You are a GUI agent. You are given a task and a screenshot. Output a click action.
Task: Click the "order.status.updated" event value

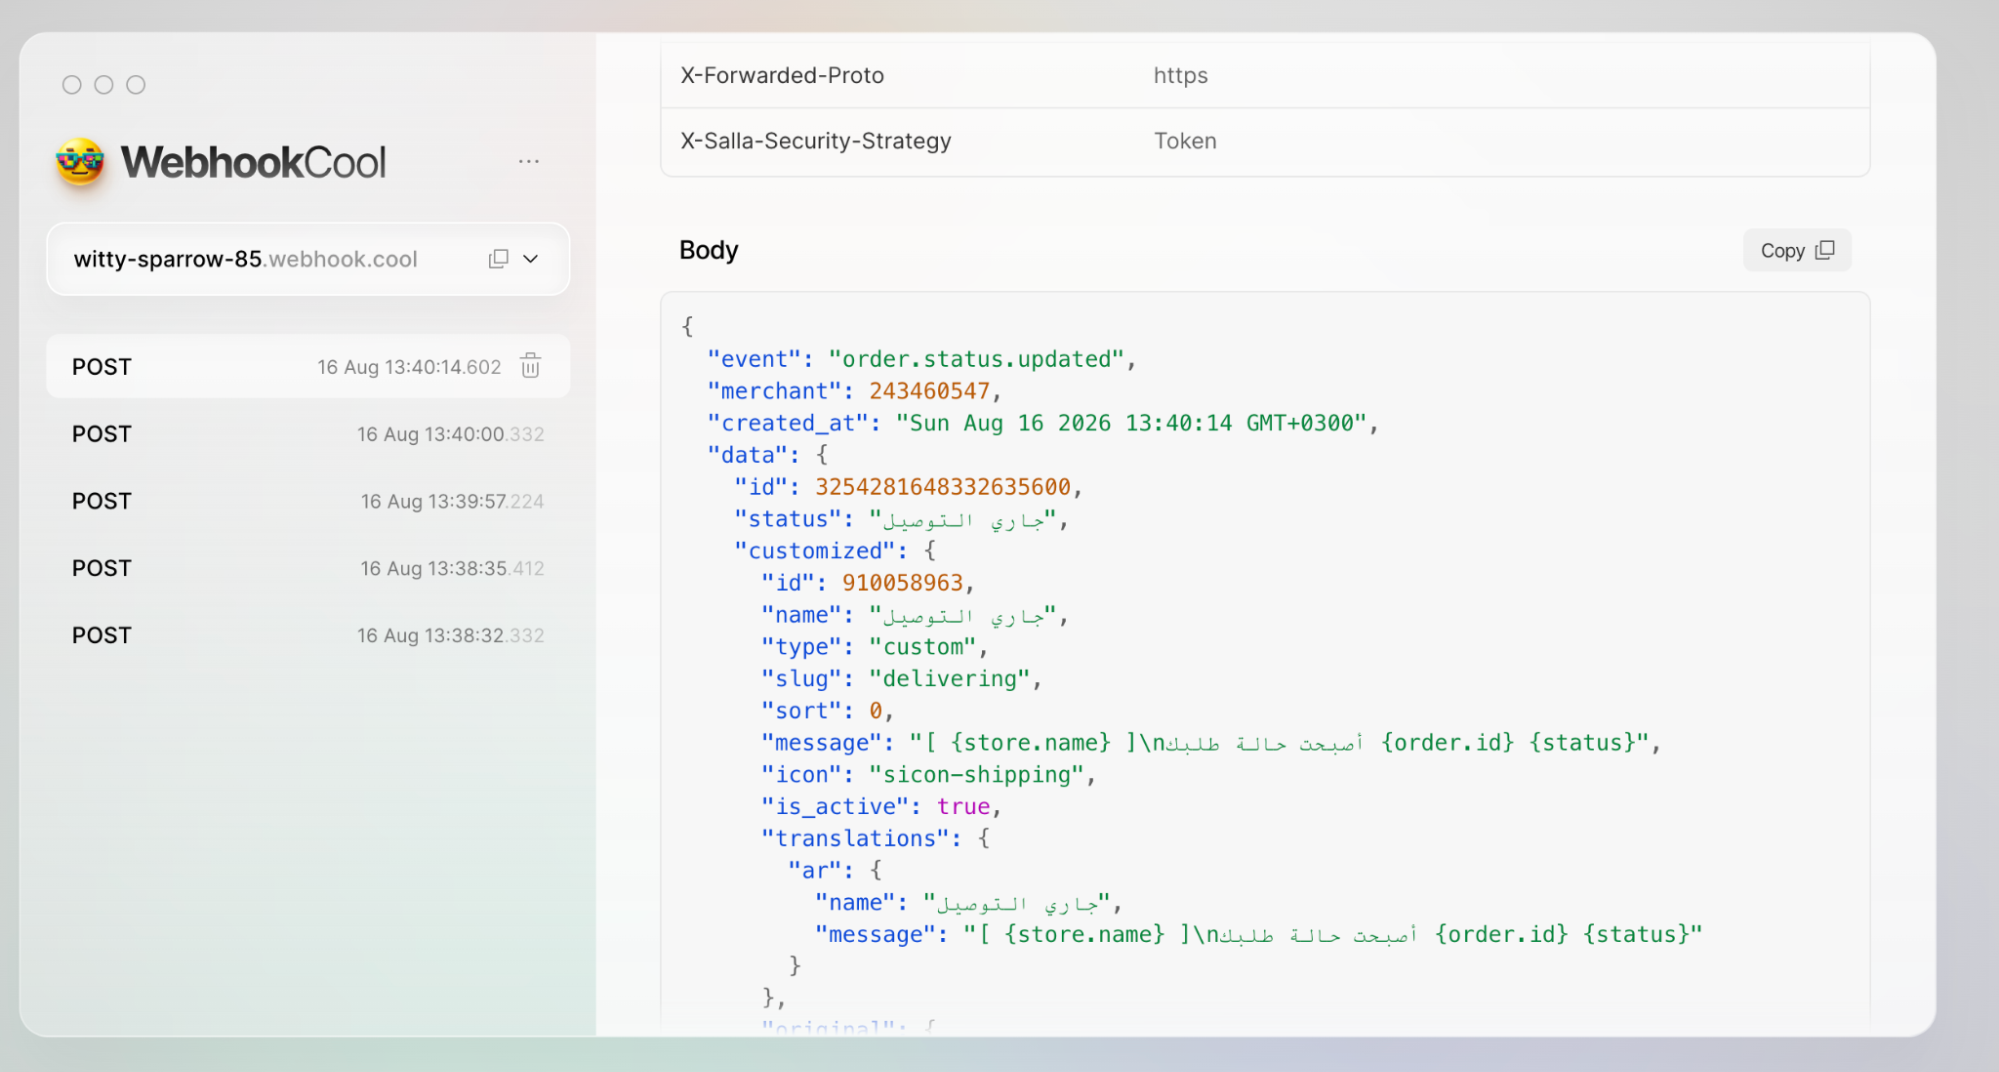click(x=976, y=359)
